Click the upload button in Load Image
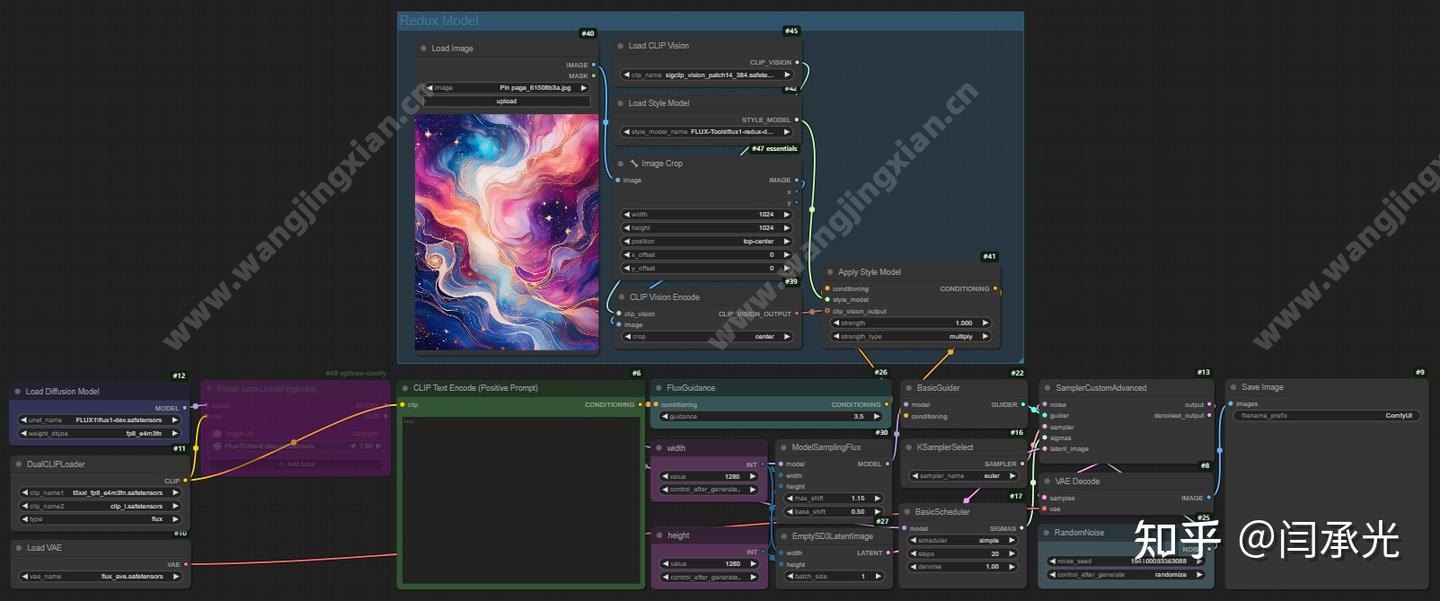The height and width of the screenshot is (601, 1440). point(506,101)
